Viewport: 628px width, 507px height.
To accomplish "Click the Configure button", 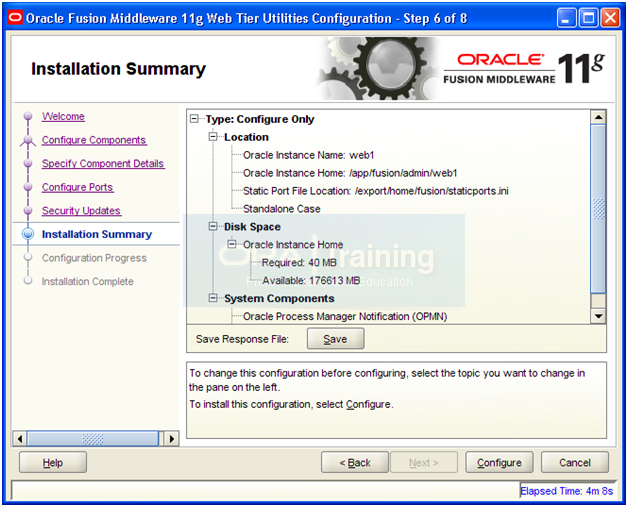I will 499,463.
